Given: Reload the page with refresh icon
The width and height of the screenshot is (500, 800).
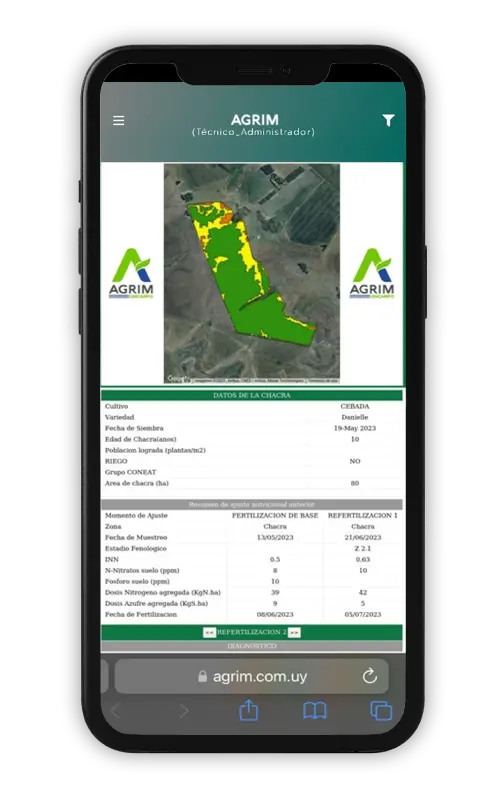Looking at the screenshot, I should click(x=369, y=677).
